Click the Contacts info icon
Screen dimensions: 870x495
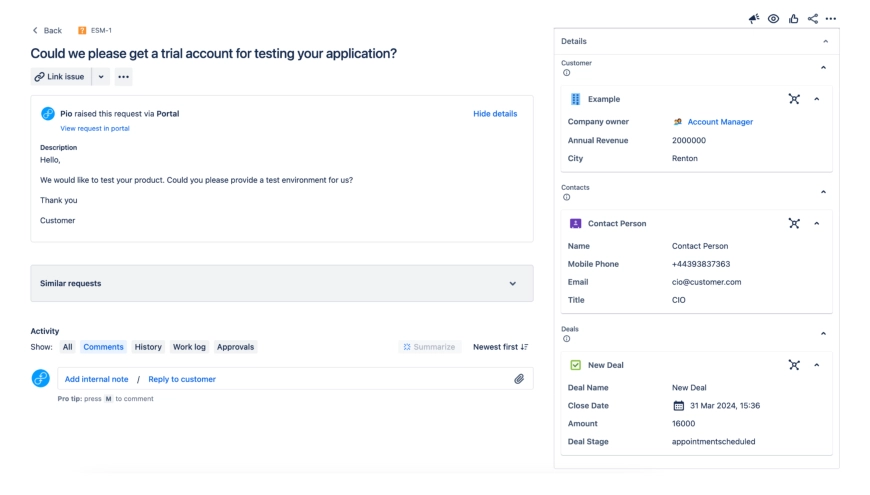click(566, 197)
